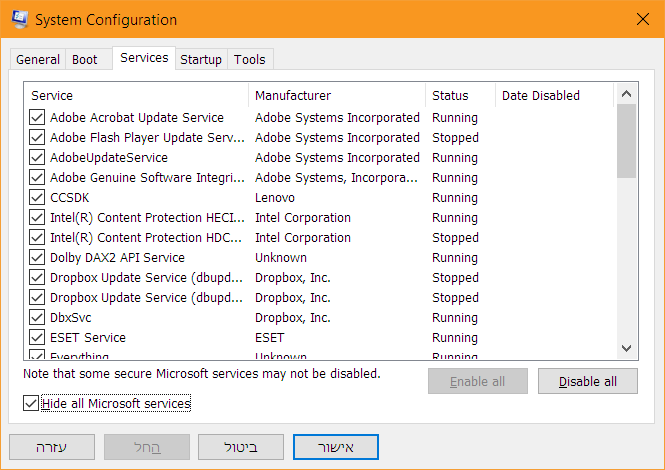Sort by the Manufacturer column header
Image resolution: width=665 pixels, height=470 pixels.
337,95
